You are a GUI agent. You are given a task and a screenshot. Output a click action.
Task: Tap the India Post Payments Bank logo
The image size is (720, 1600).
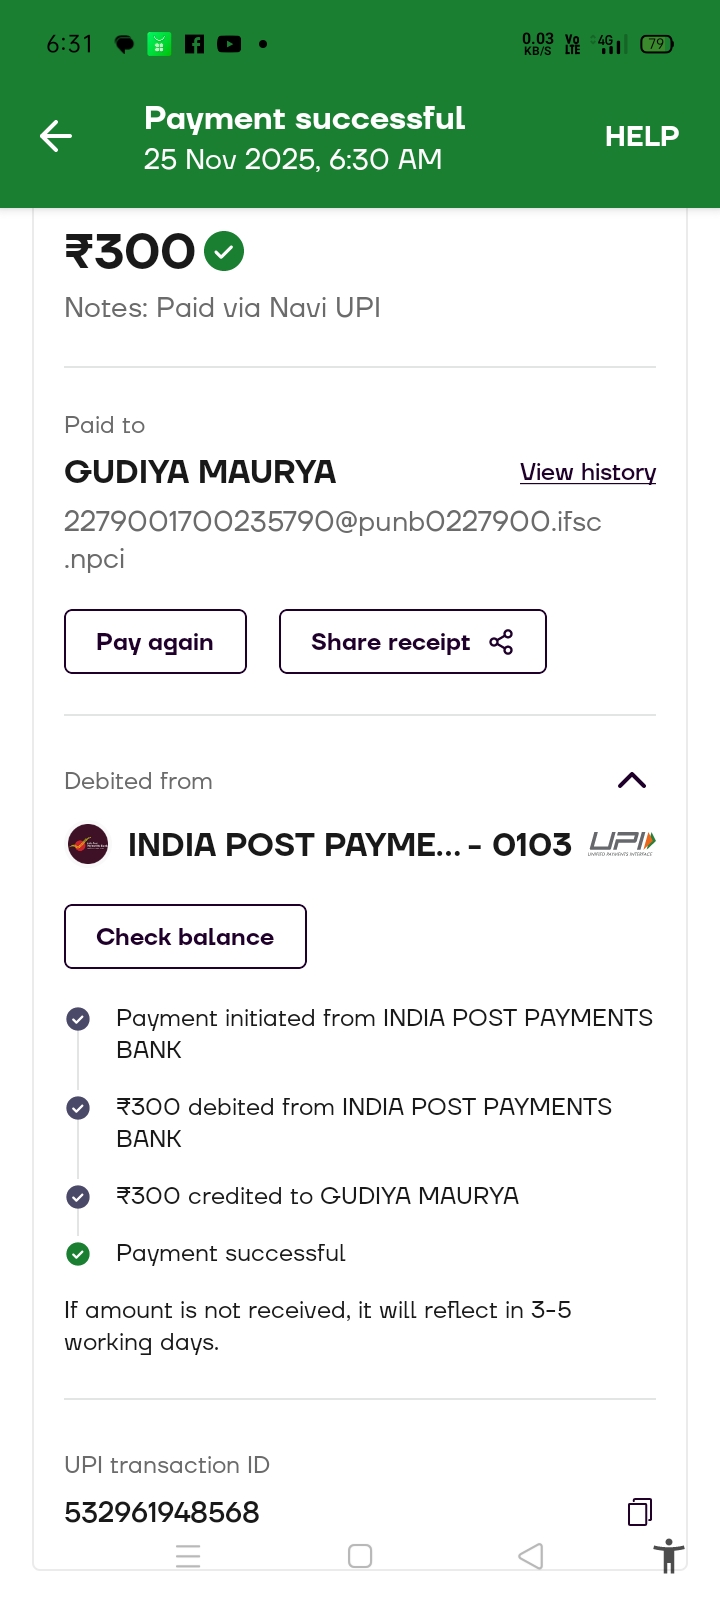click(x=88, y=844)
